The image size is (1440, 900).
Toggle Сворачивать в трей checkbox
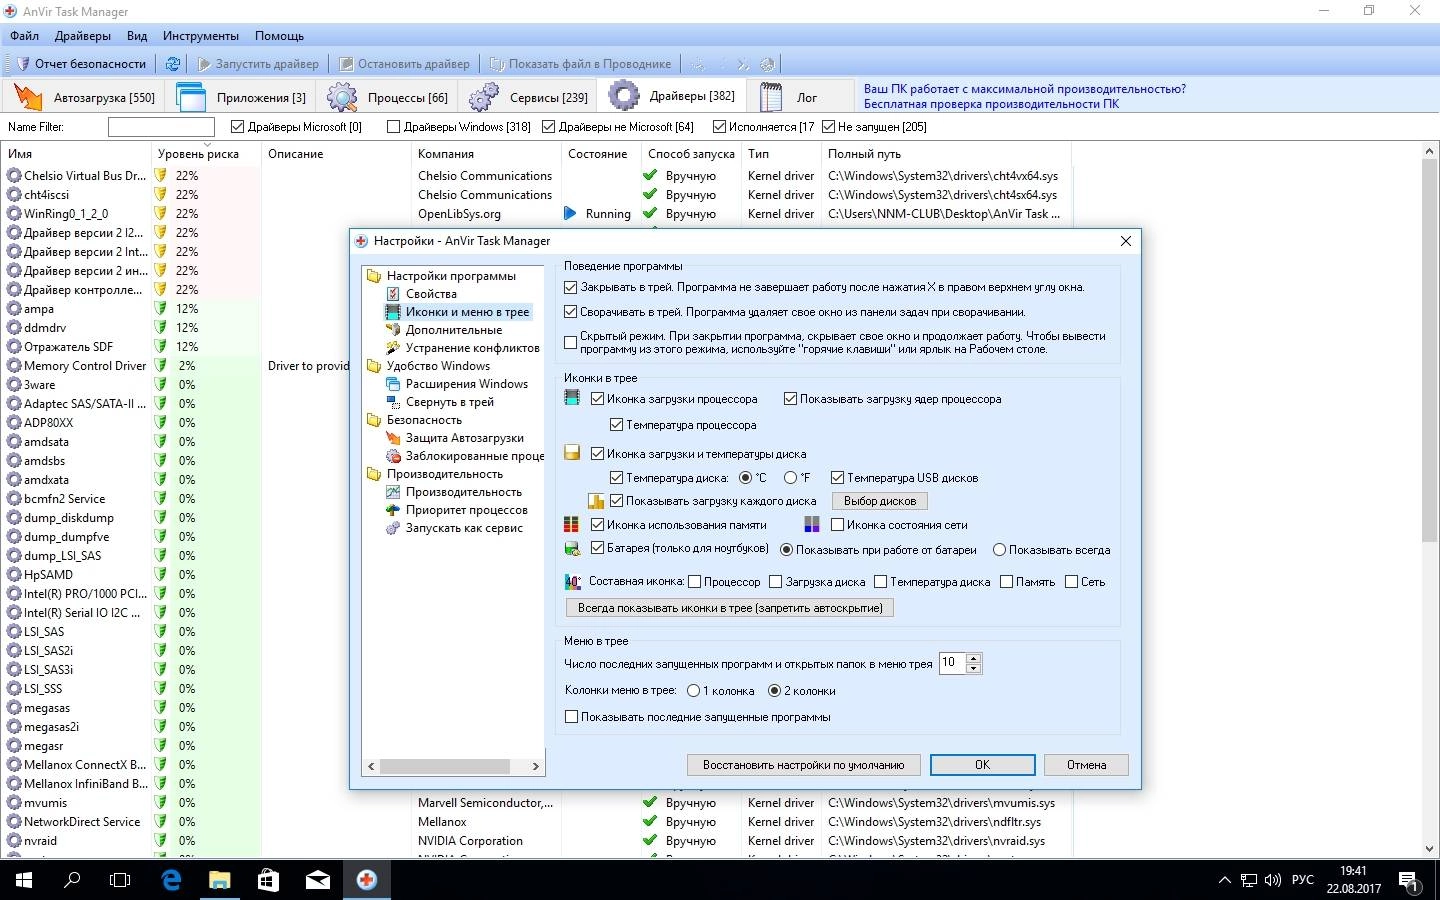(571, 312)
